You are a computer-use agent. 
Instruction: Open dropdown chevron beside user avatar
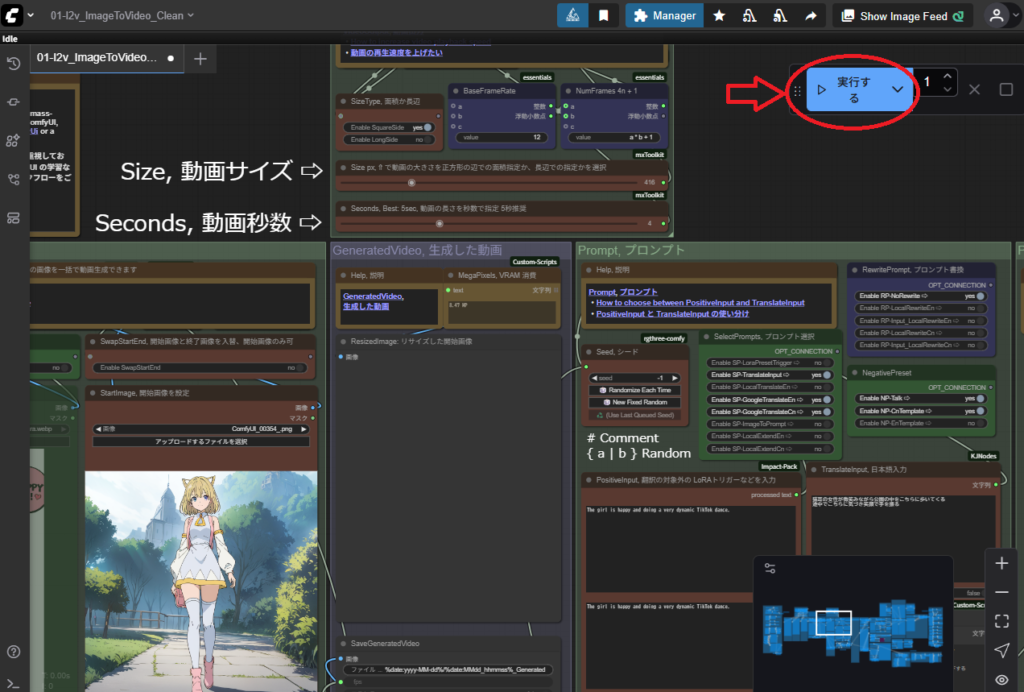[x=1016, y=16]
